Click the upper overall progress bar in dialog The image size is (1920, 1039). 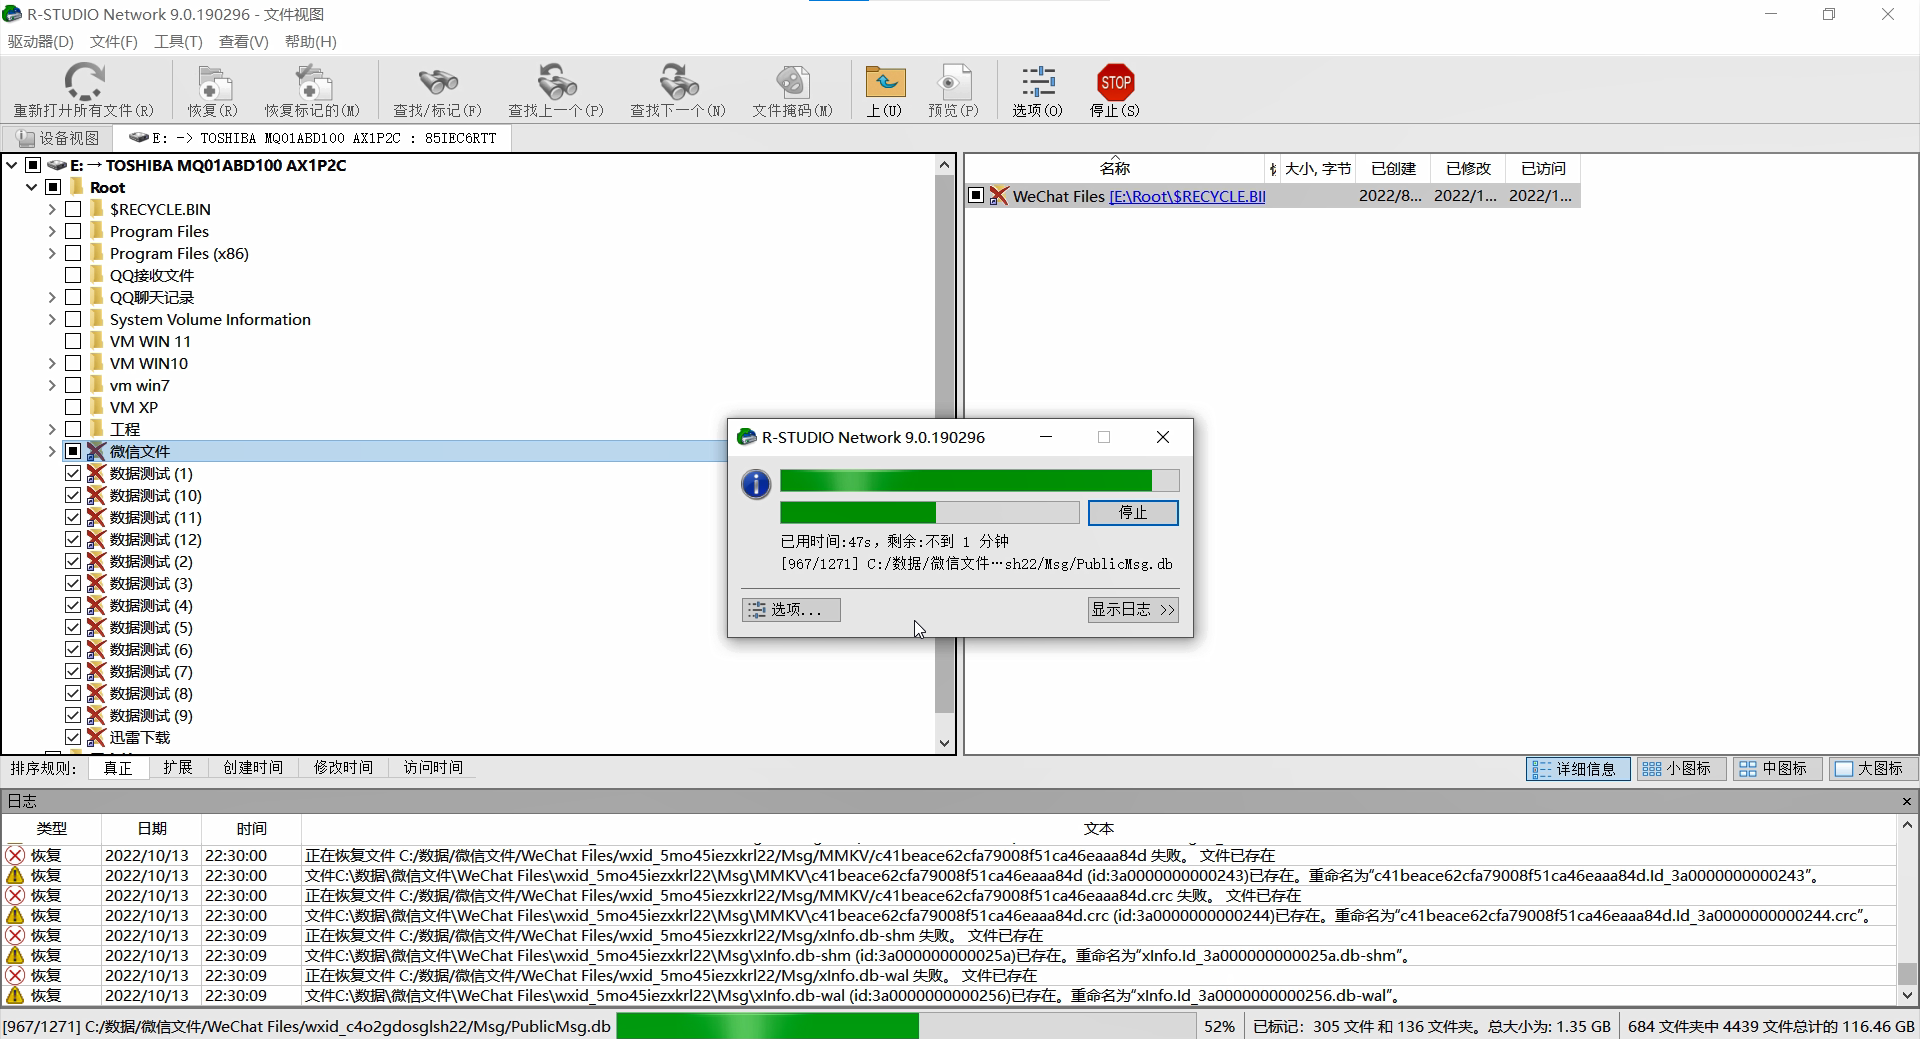coord(979,481)
